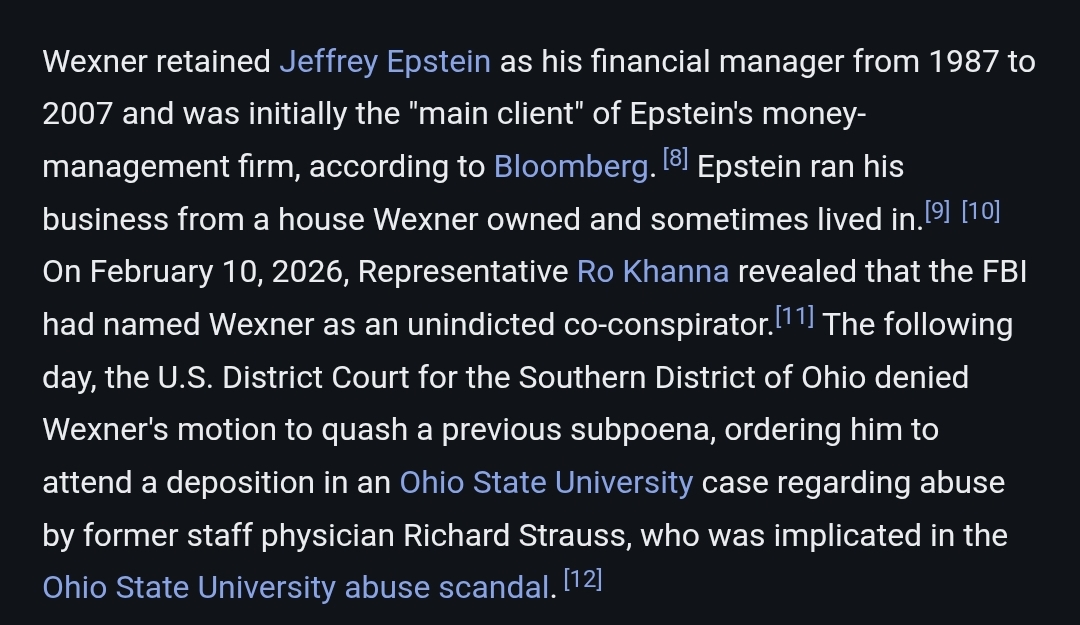Click the word "co-conspirator"
The width and height of the screenshot is (1080, 625).
[x=663, y=325]
